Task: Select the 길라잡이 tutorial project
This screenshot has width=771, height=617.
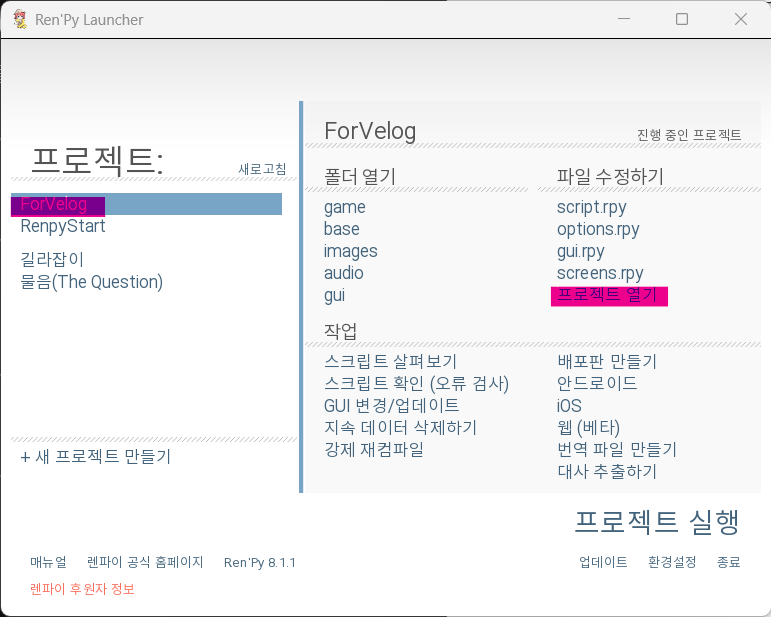Action: click(52, 259)
